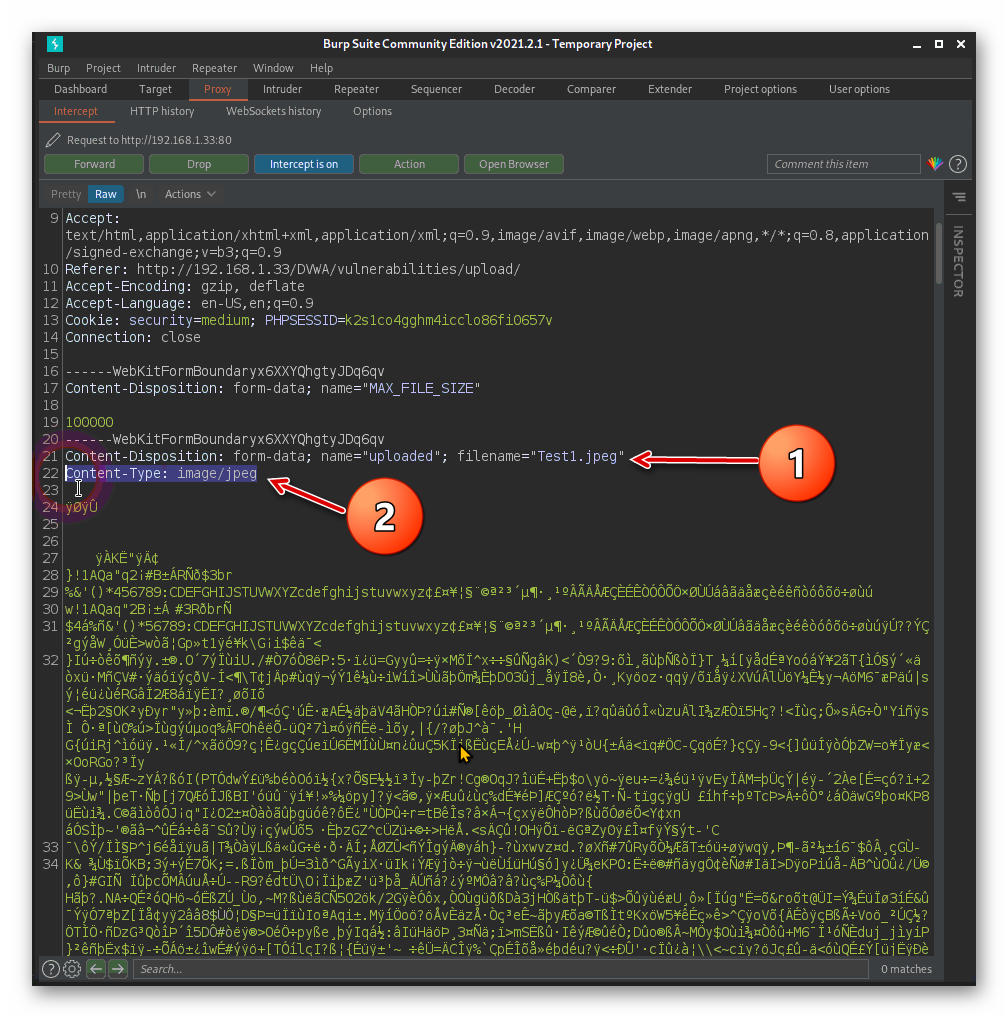Open search settings gear icon
This screenshot has height=1018, width=1008.
72,969
